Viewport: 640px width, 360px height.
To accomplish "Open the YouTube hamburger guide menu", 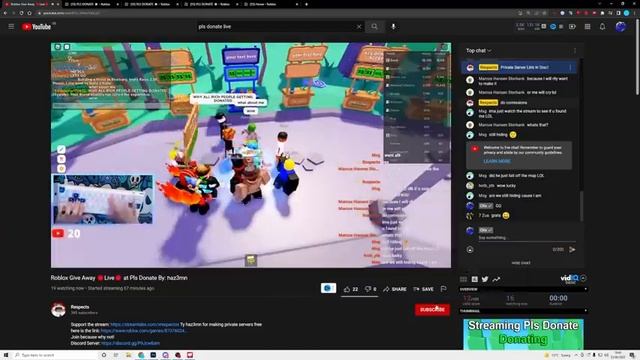I will (x=11, y=27).
